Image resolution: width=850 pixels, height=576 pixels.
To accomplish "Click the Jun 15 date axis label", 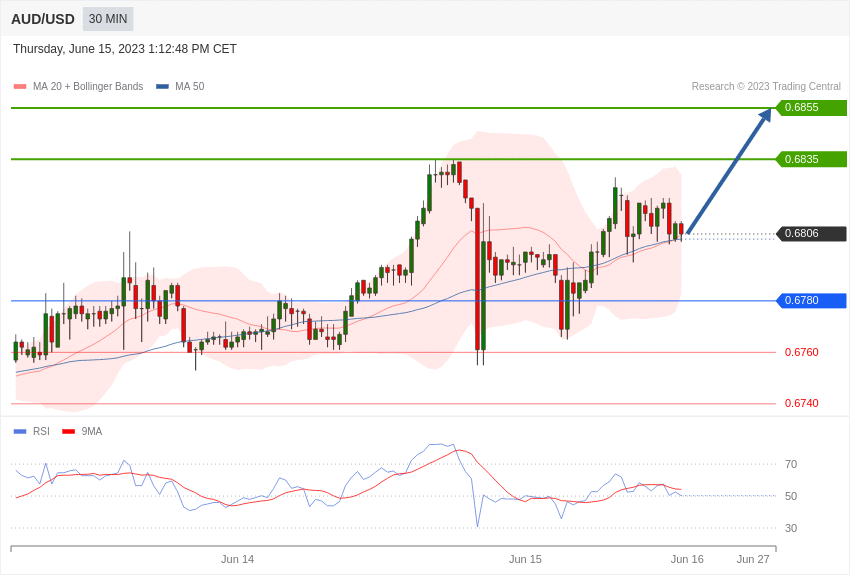I will (525, 559).
